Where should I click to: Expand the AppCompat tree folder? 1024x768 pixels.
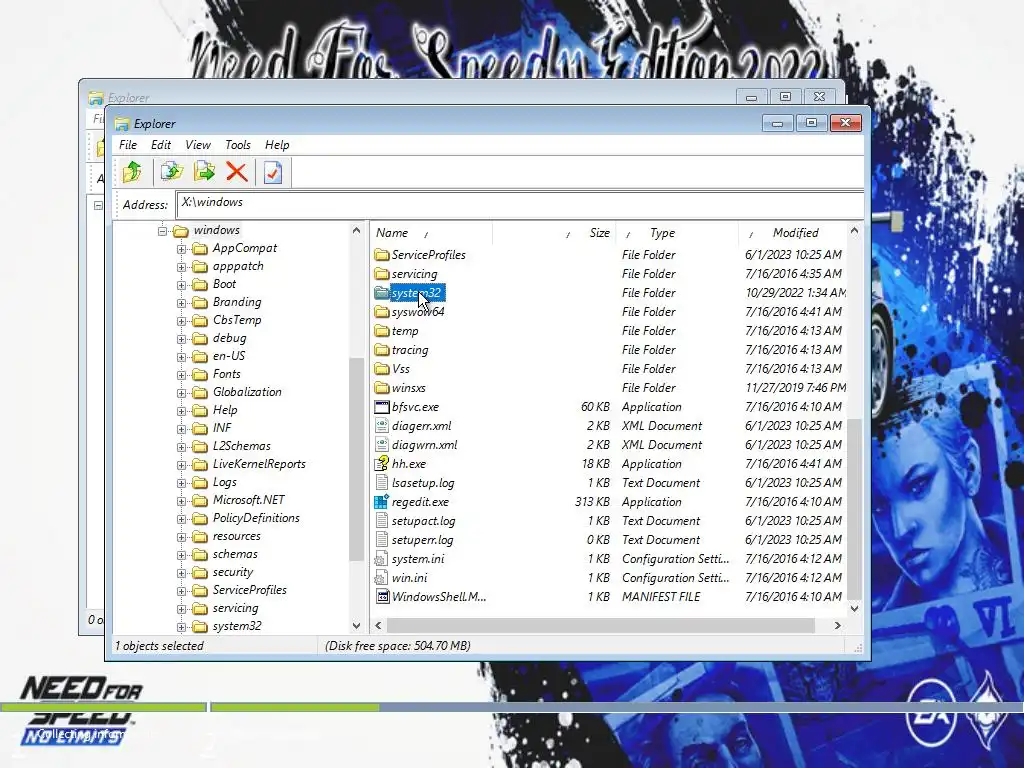click(x=182, y=249)
